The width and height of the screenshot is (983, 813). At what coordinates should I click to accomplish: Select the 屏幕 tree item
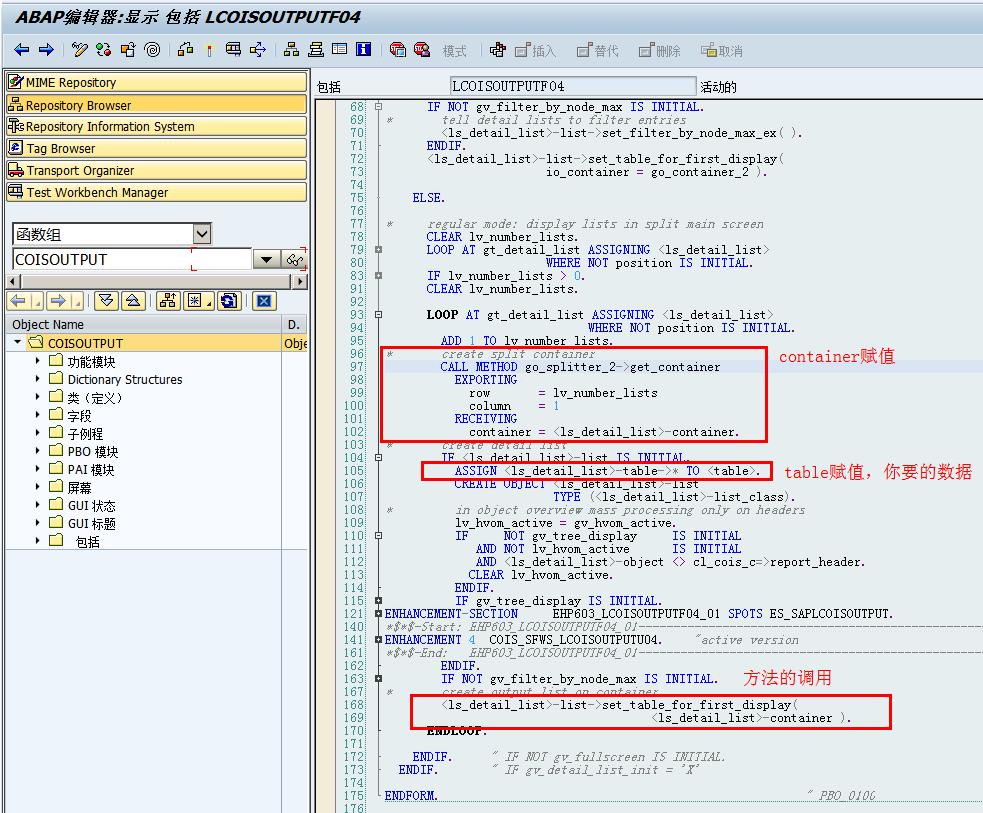coord(79,488)
